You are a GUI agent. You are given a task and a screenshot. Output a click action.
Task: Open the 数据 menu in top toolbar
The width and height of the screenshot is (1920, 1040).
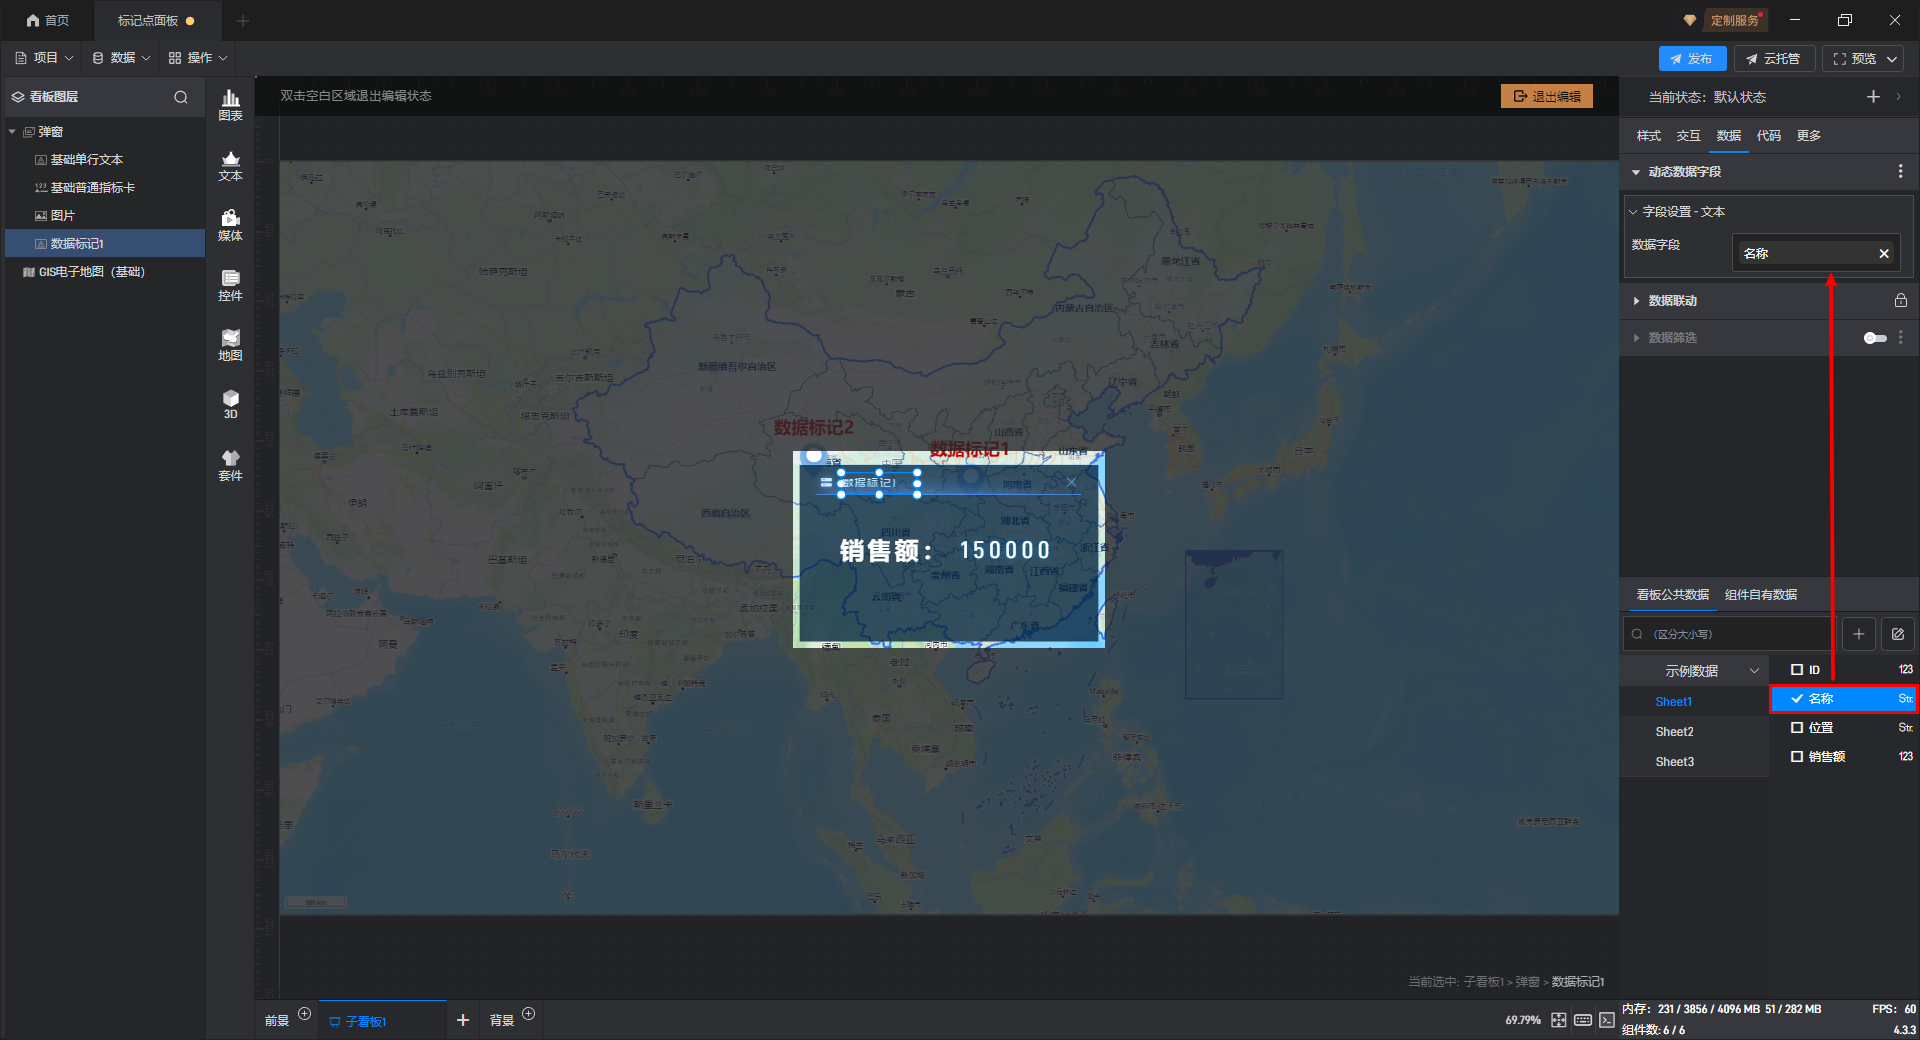121,58
